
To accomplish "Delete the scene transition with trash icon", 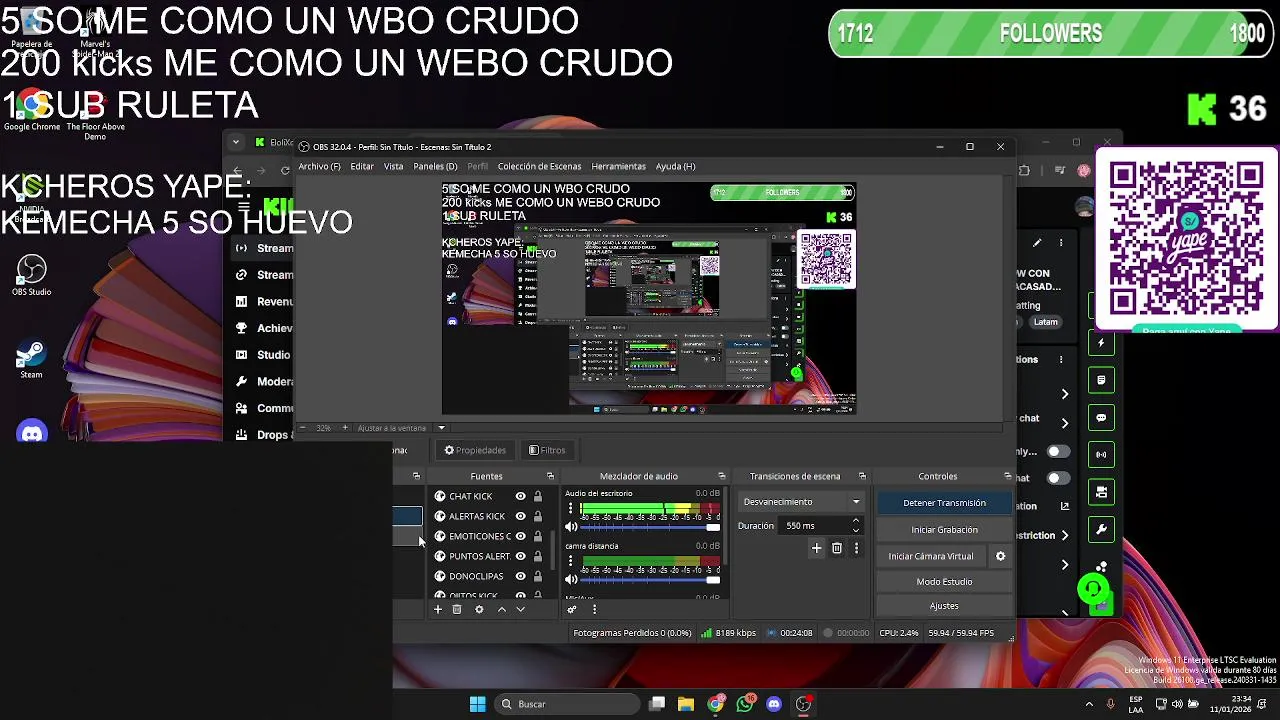I will (x=837, y=548).
